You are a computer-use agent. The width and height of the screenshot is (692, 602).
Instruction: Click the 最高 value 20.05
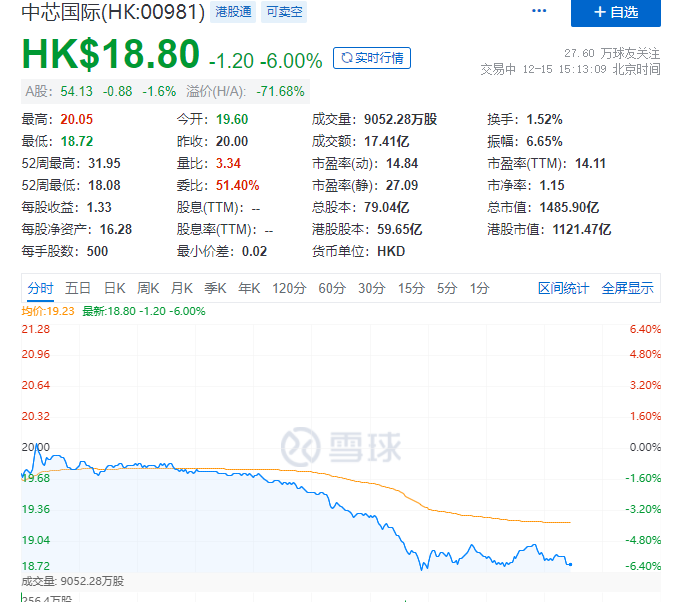tap(77, 119)
